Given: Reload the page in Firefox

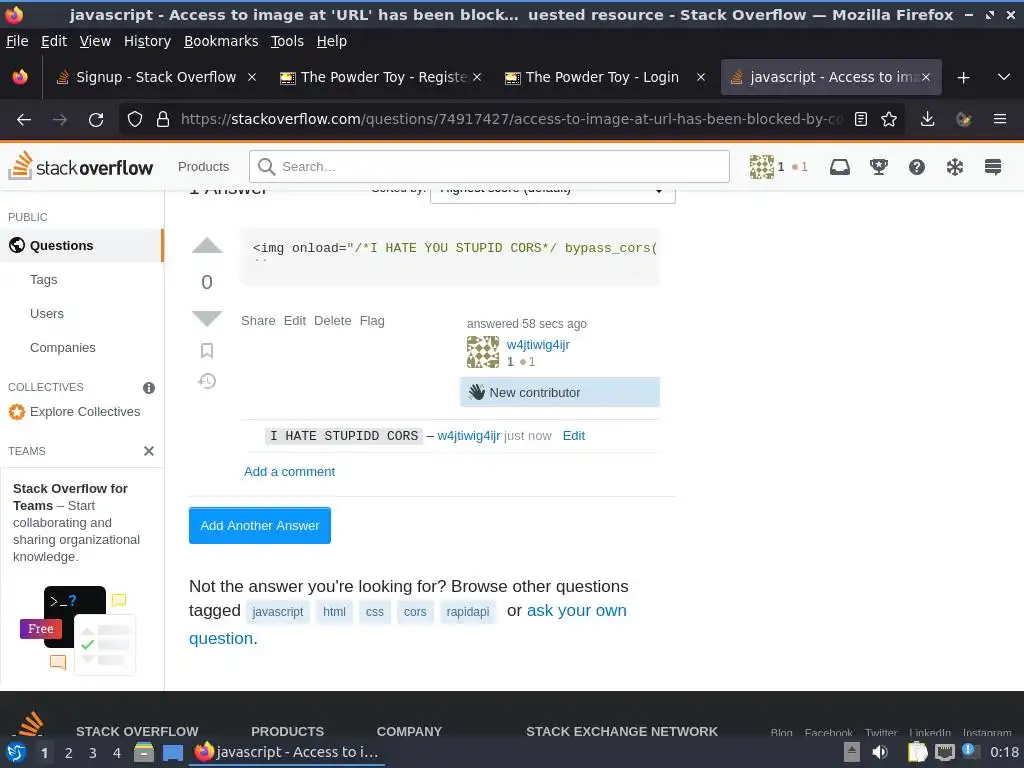Looking at the screenshot, I should (96, 120).
